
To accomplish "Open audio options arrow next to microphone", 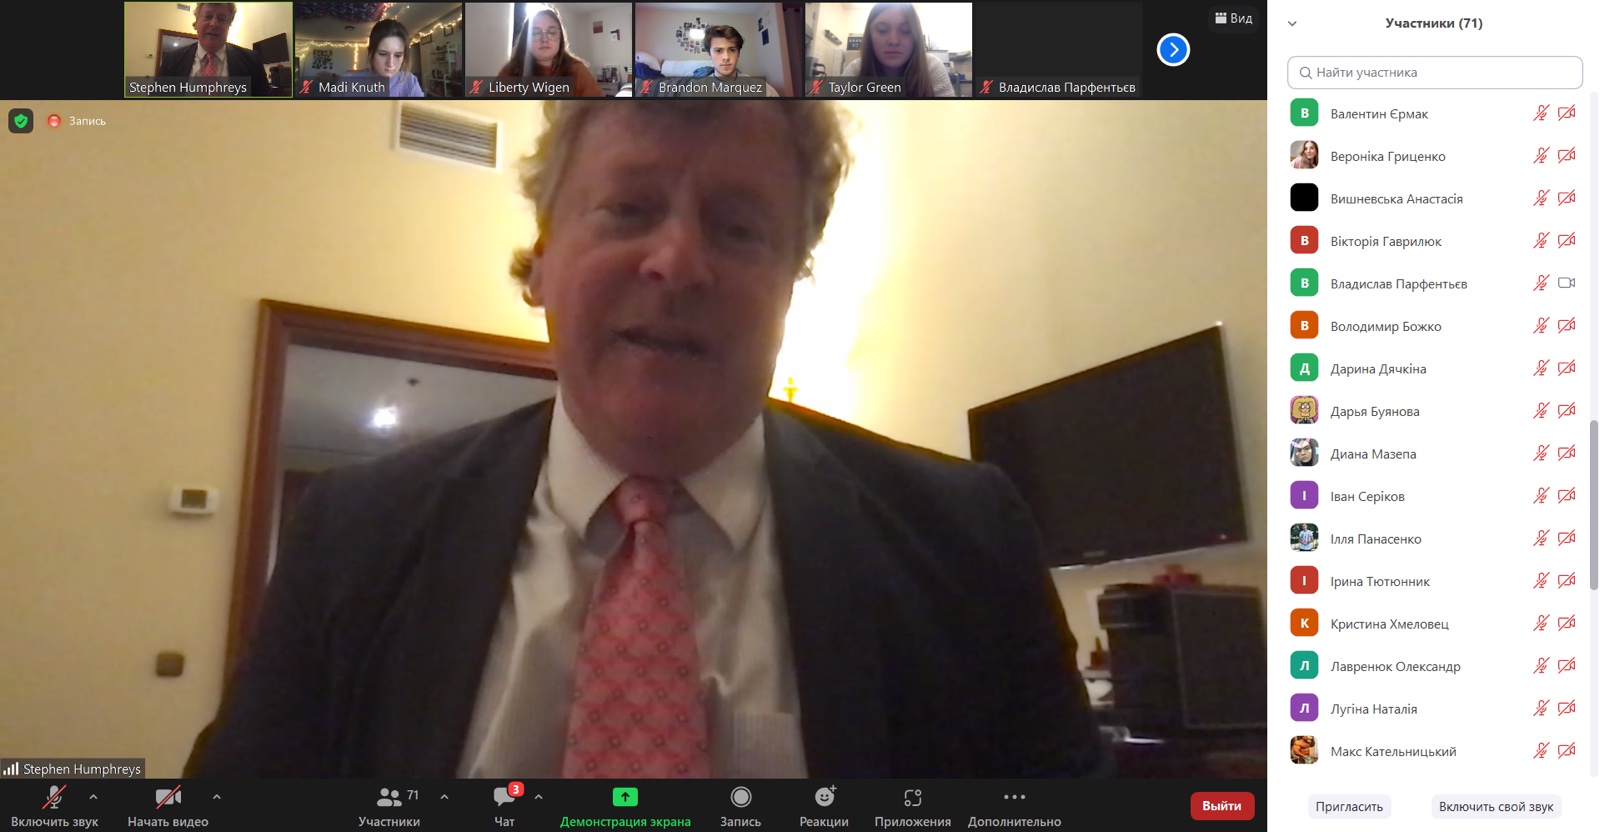I will (x=93, y=797).
